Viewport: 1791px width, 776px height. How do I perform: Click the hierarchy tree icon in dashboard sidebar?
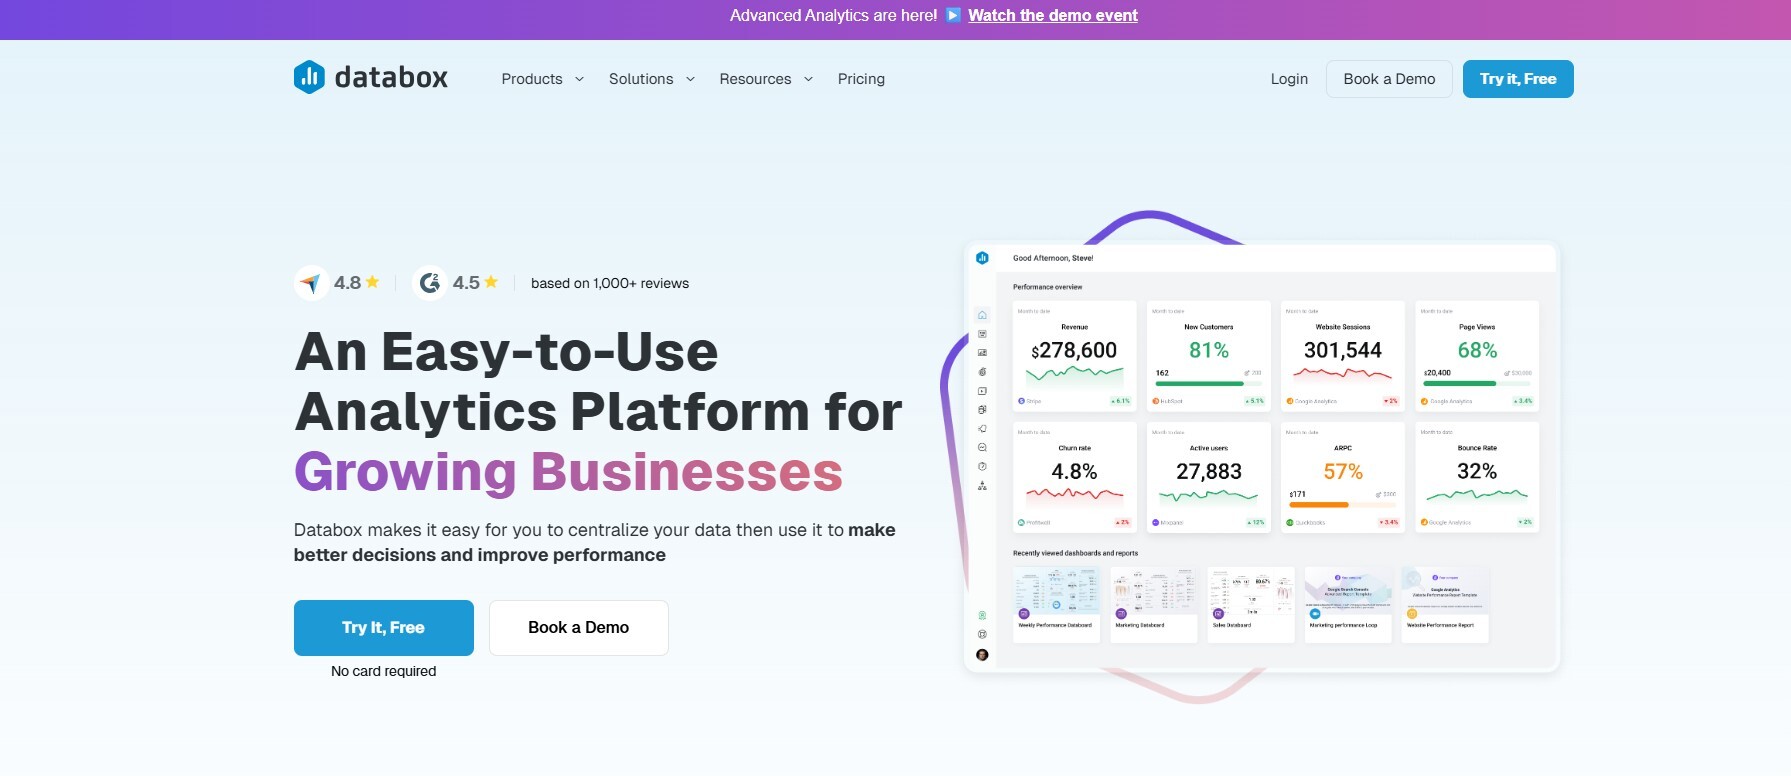[982, 486]
